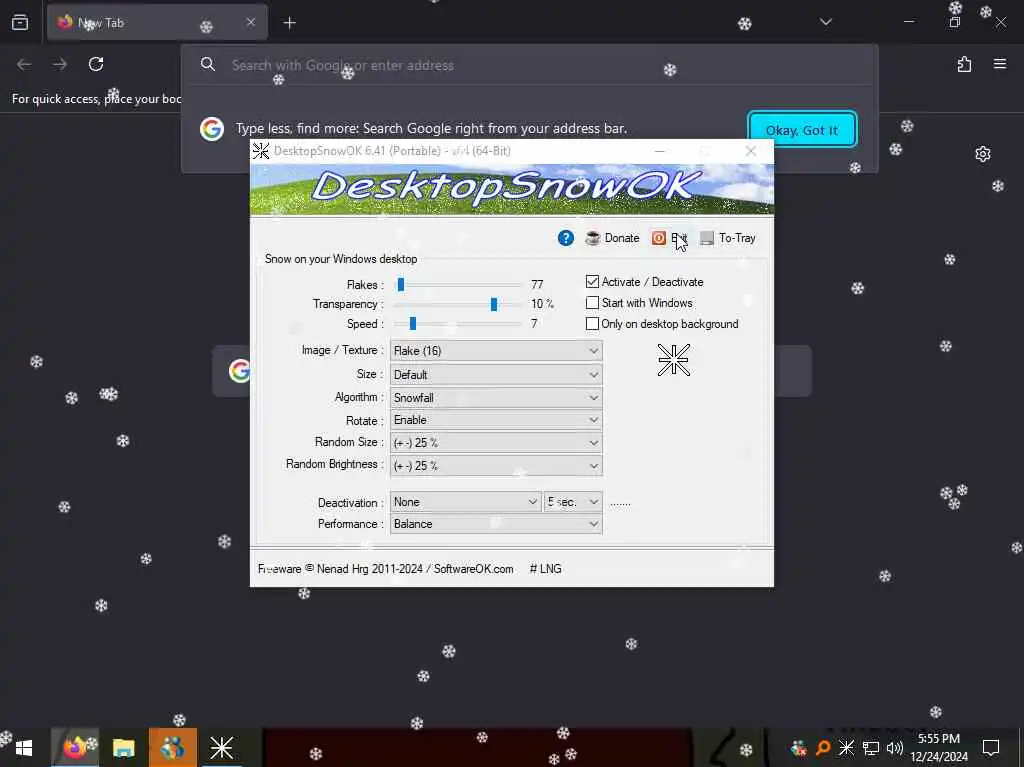Image resolution: width=1024 pixels, height=767 pixels.
Task: Expand the Algorithm dropdown showing Snowfall
Action: pos(496,397)
